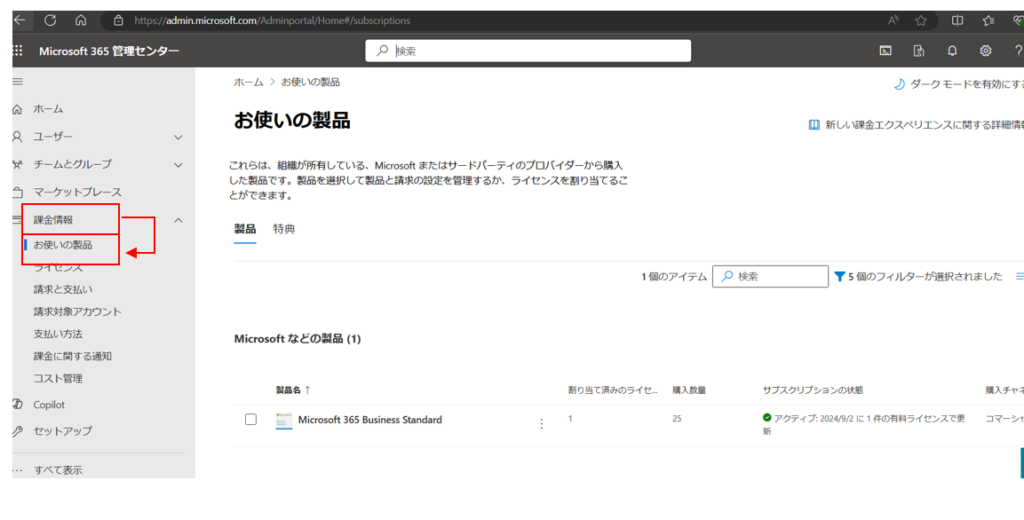Open the document download icon in header

(x=919, y=51)
